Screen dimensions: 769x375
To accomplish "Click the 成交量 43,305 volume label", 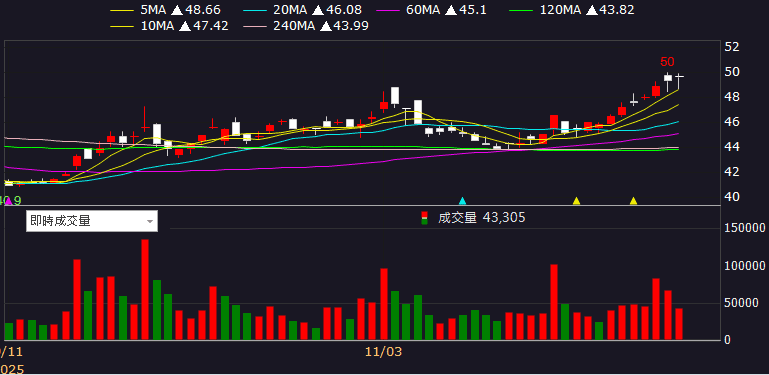I will point(482,218).
